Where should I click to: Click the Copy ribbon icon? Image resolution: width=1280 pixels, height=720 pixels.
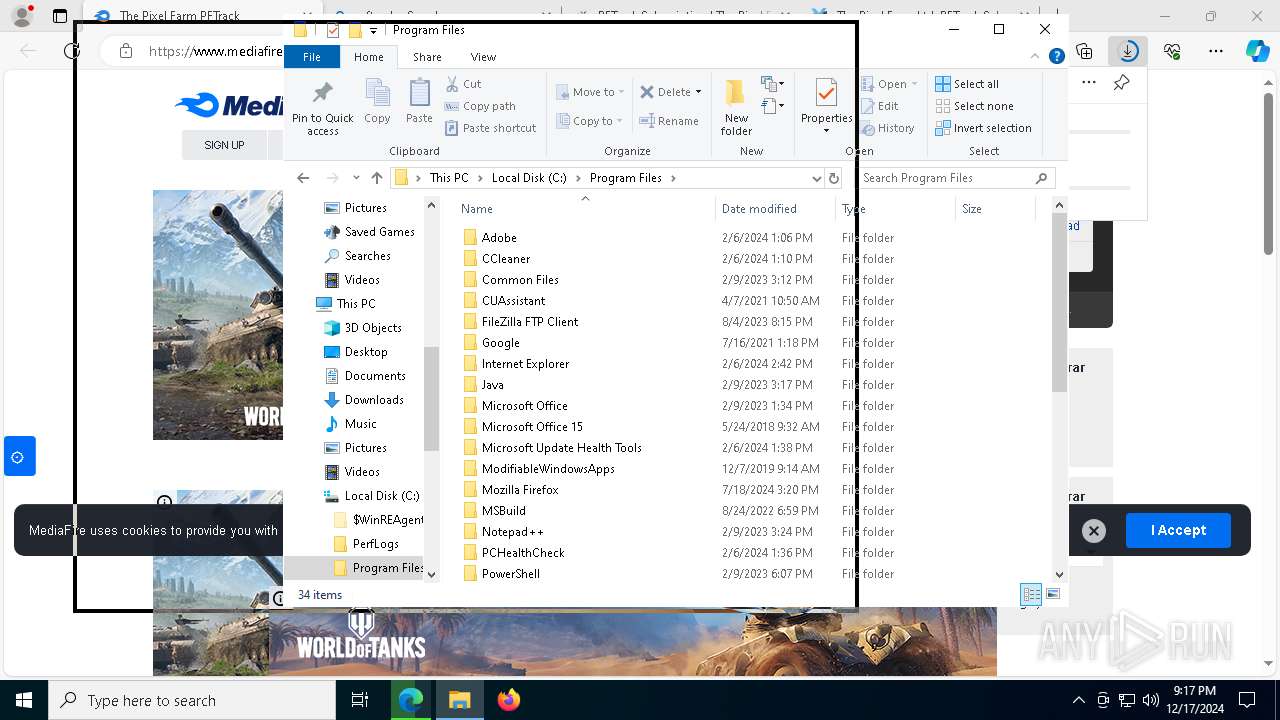(x=377, y=101)
